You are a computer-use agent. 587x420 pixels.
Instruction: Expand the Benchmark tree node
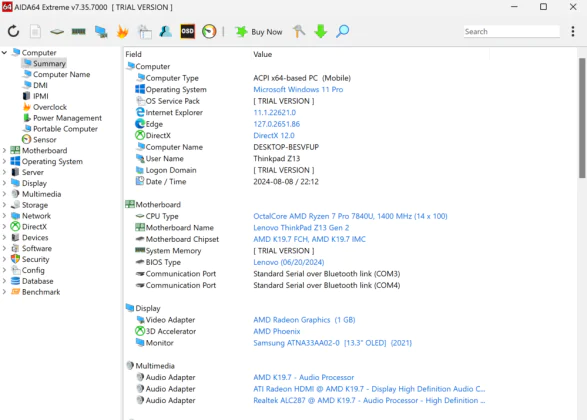[x=4, y=292]
